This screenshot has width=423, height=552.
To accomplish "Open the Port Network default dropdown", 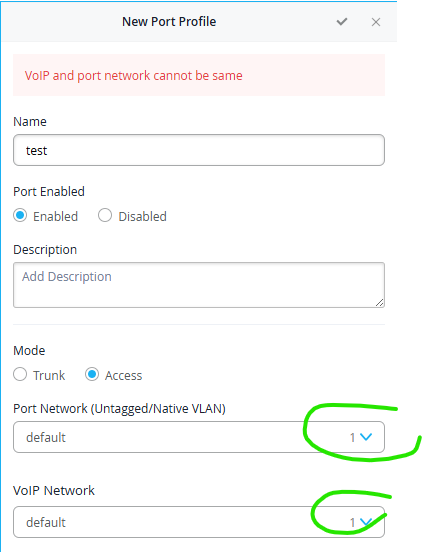I will [x=199, y=437].
